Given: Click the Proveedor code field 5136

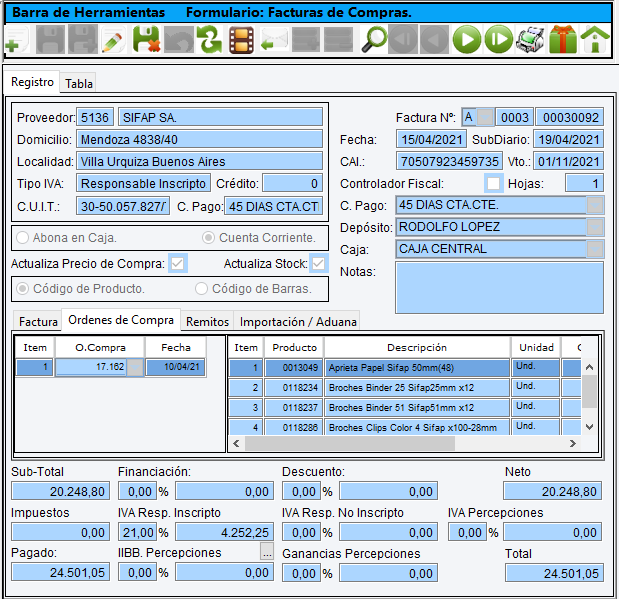Looking at the screenshot, I should tap(95, 117).
